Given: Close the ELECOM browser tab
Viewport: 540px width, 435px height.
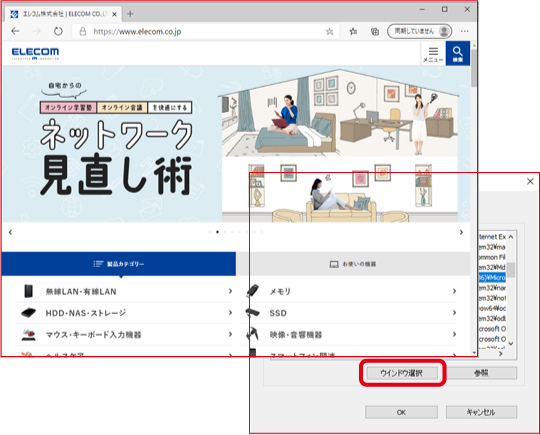Looking at the screenshot, I should [x=114, y=14].
